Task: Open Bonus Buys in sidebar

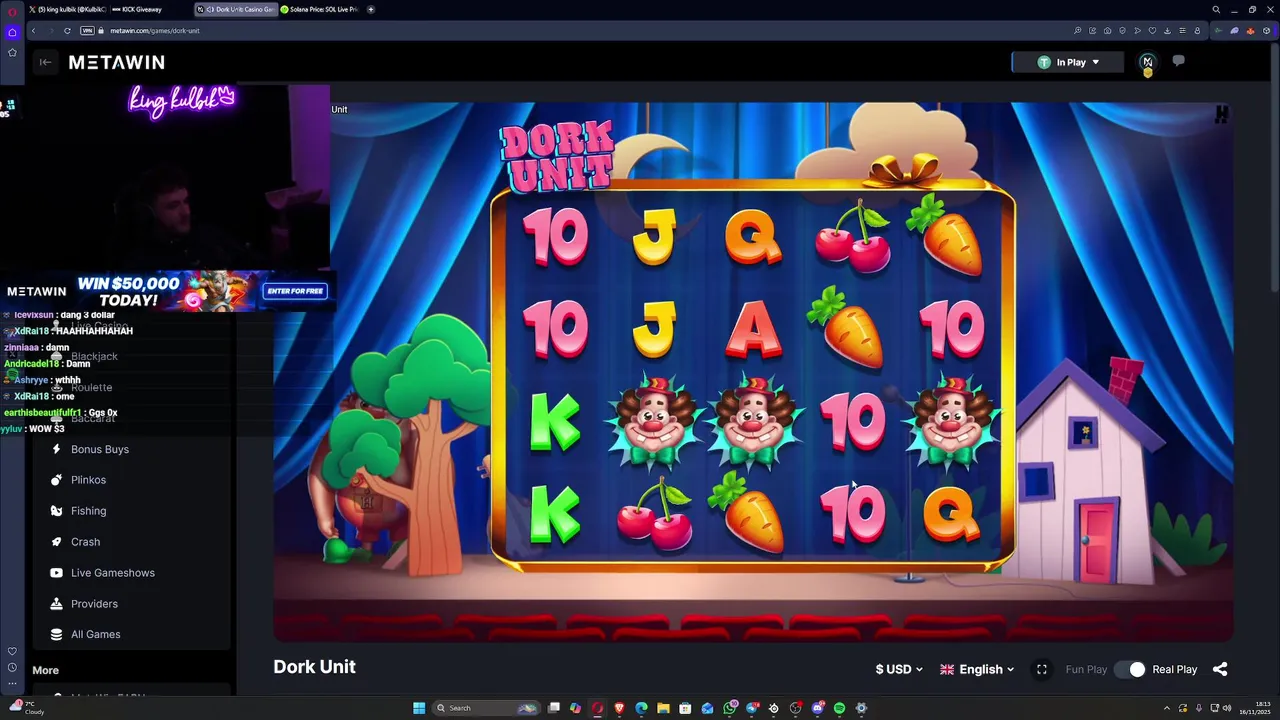Action: (x=100, y=449)
